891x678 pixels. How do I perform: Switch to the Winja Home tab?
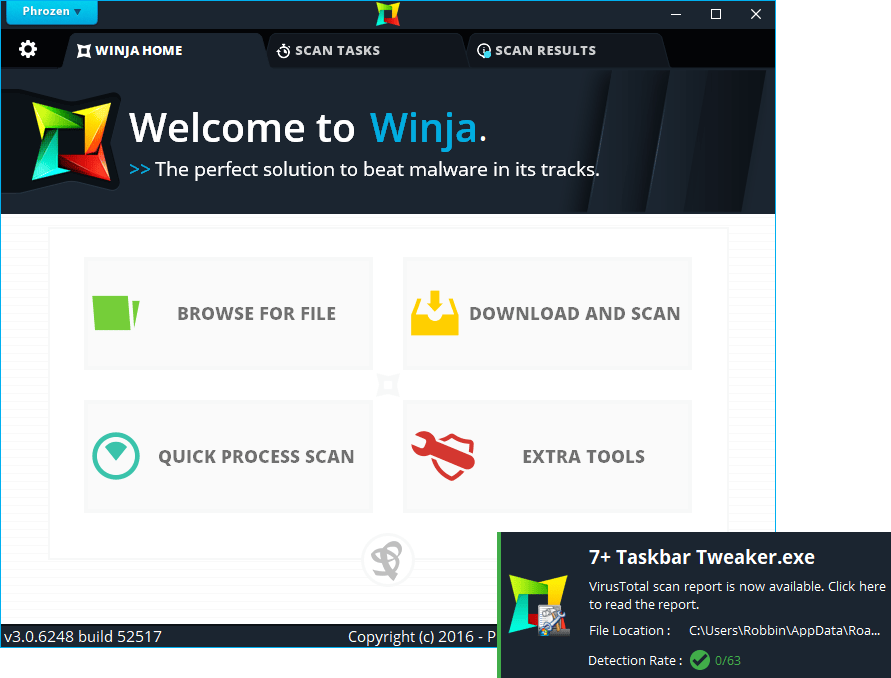(x=165, y=51)
